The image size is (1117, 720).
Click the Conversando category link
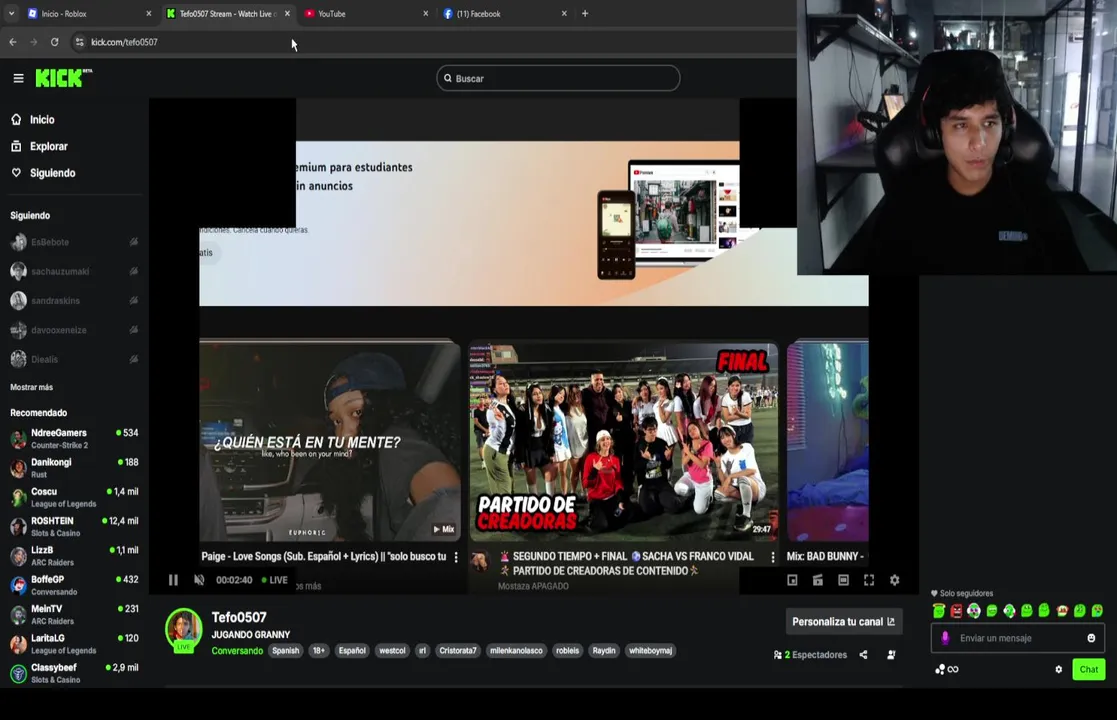pos(237,651)
